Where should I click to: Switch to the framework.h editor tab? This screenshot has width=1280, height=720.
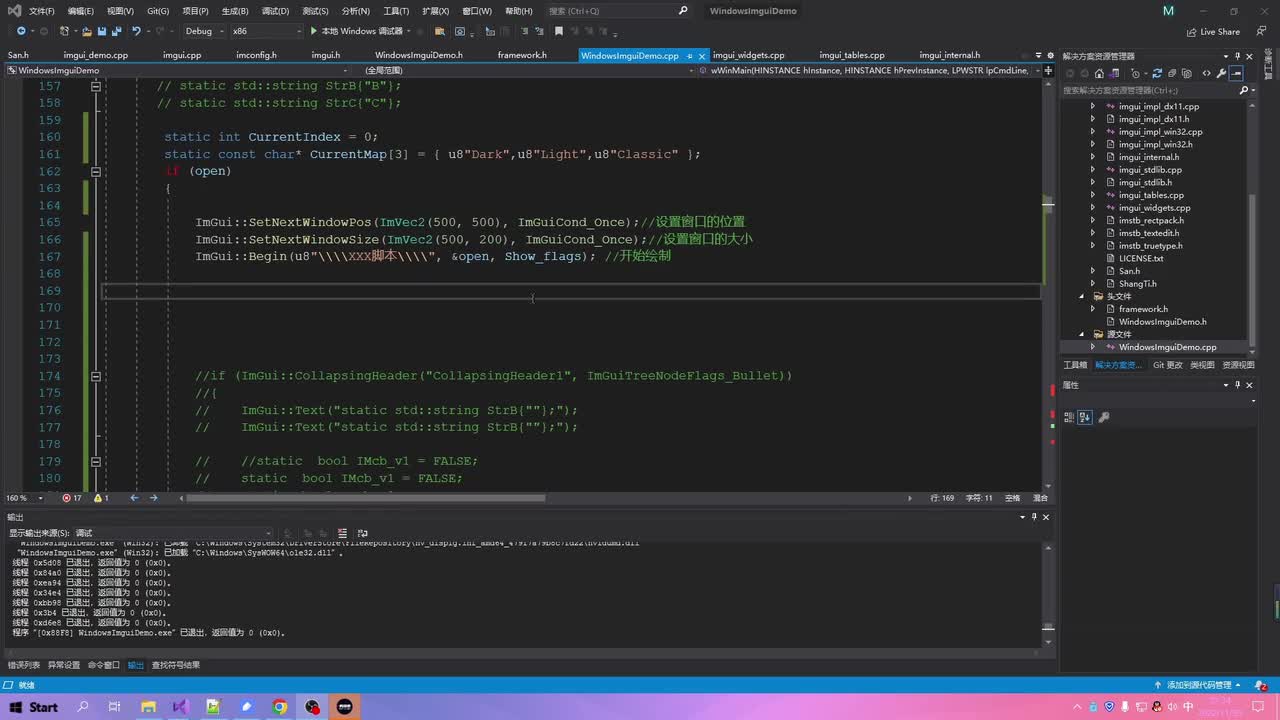click(522, 55)
